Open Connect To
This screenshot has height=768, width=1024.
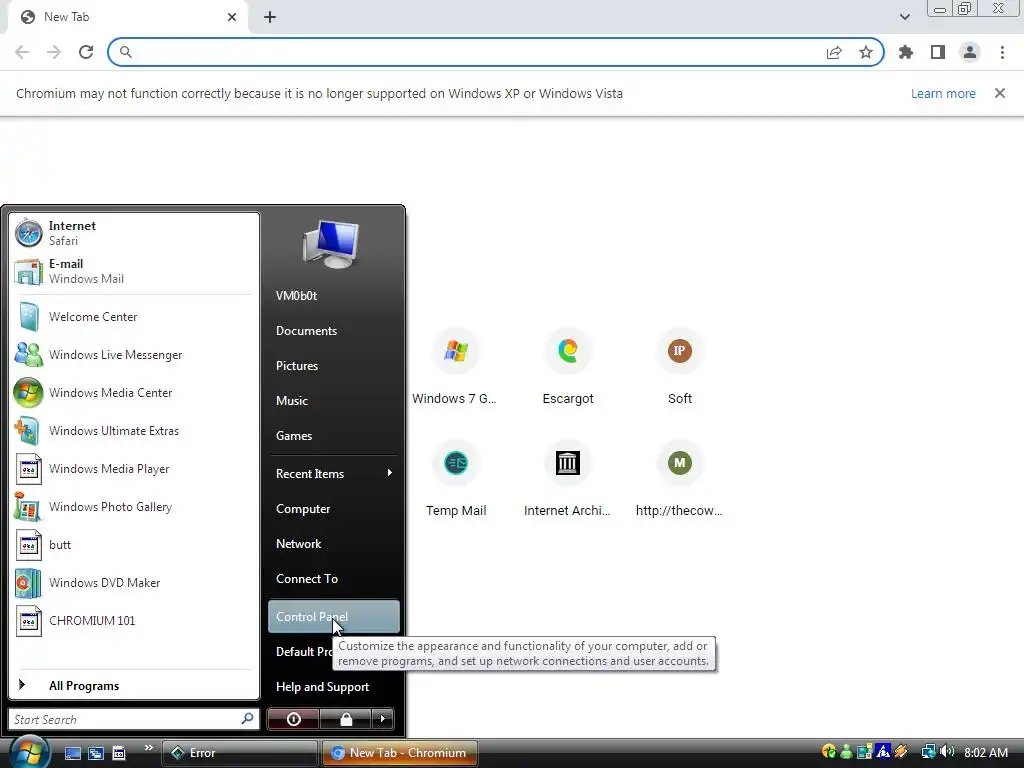click(333, 579)
